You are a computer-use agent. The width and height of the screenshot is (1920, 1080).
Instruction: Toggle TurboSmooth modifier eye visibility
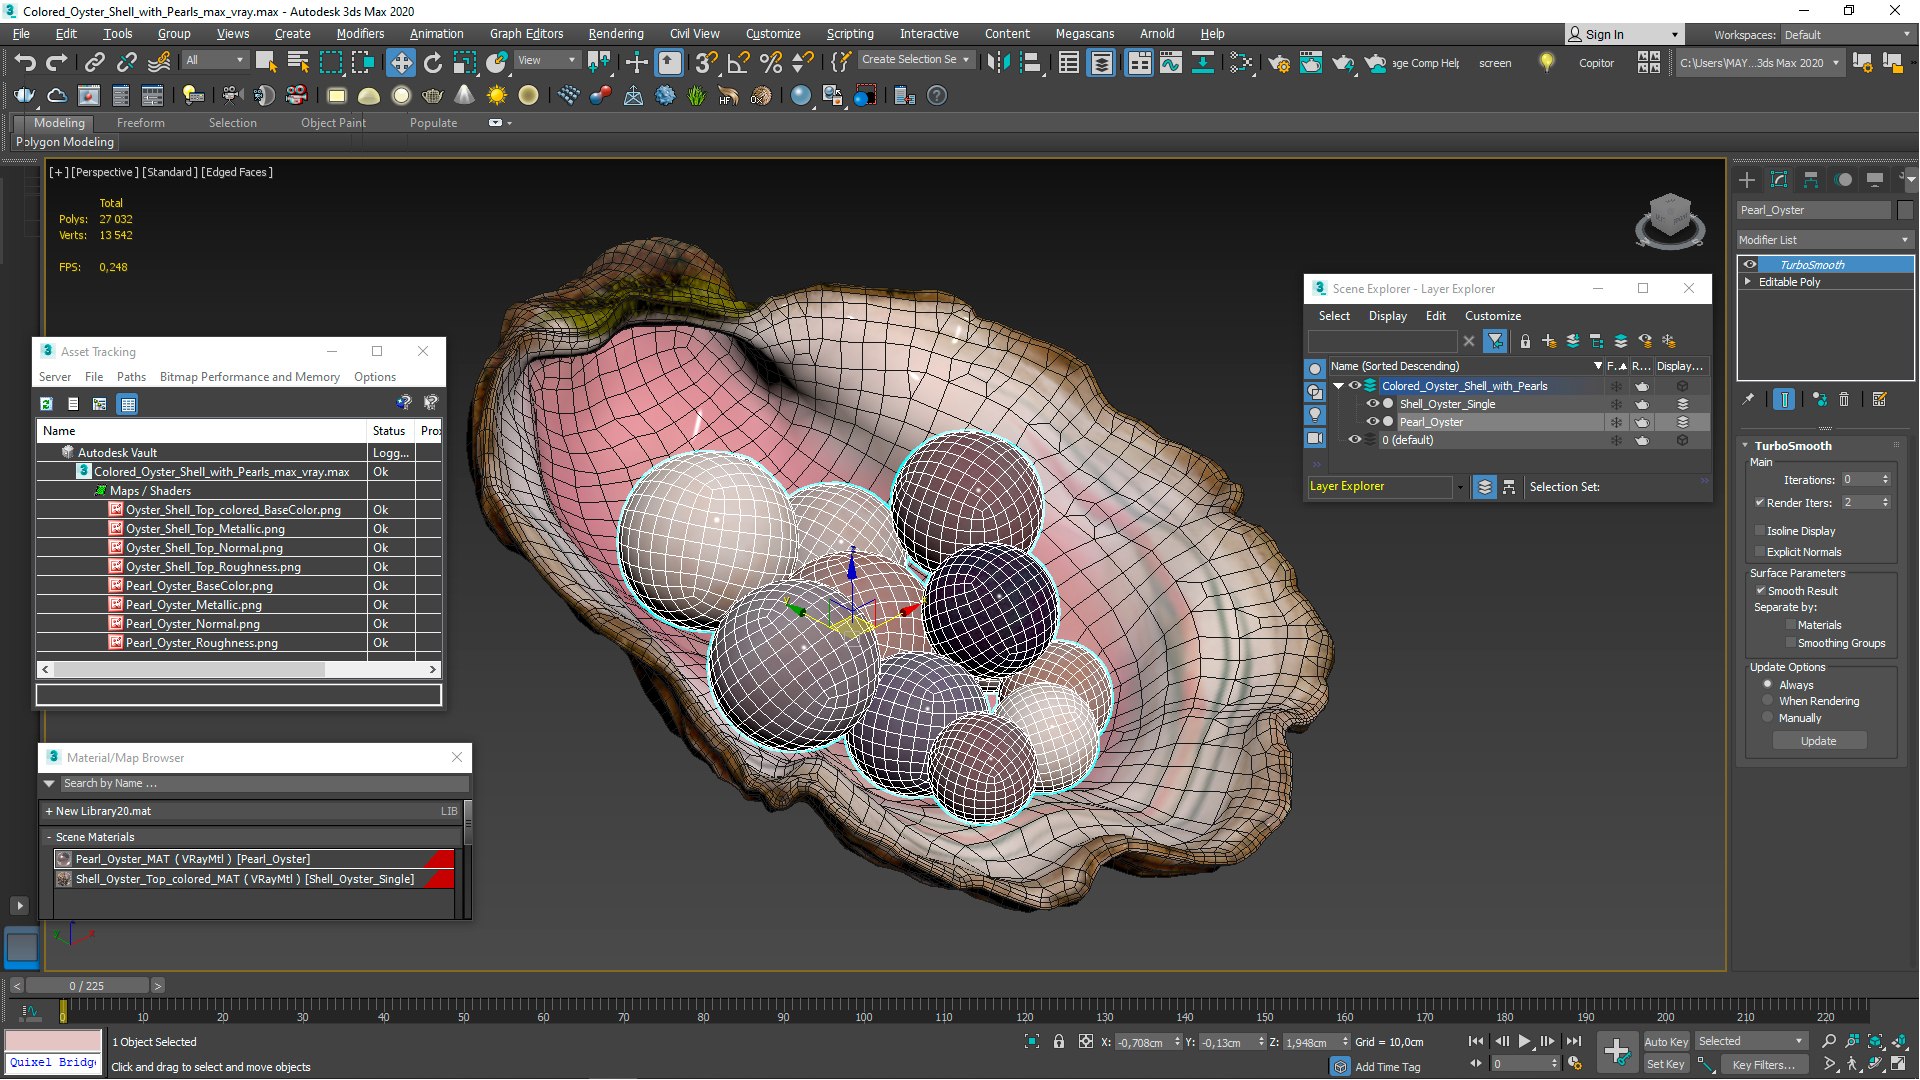point(1750,265)
